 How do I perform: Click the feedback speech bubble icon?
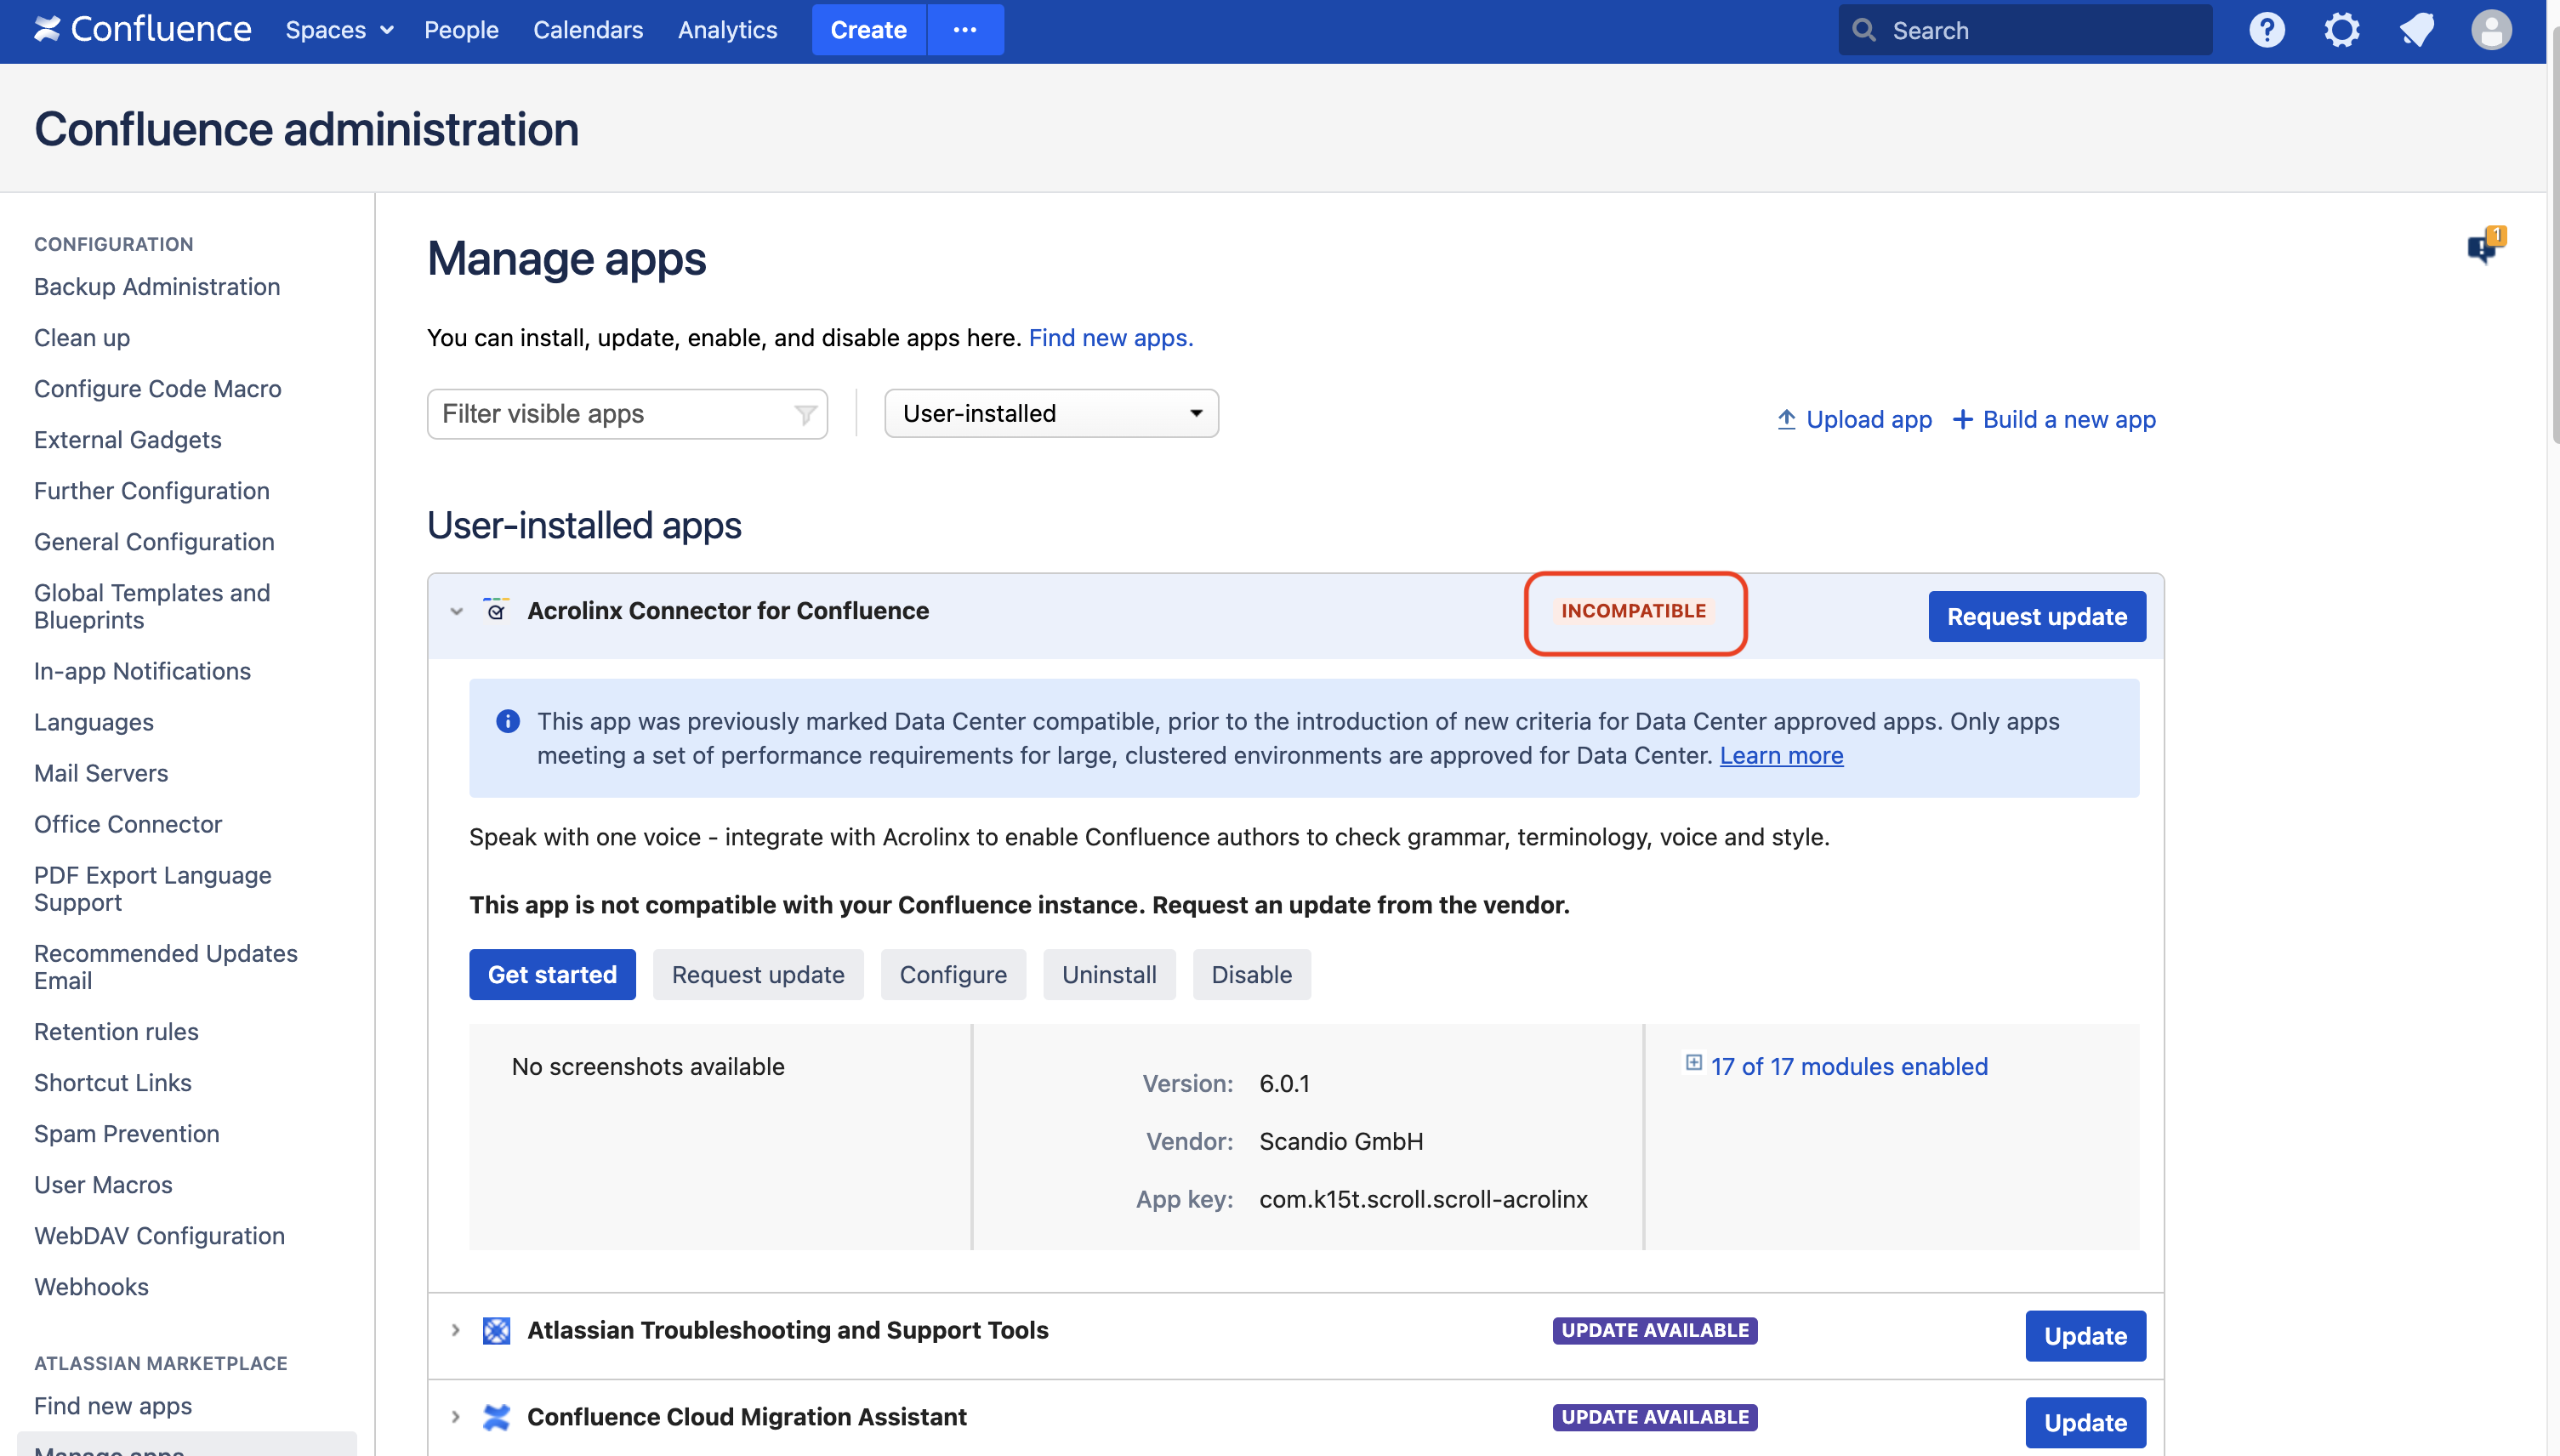coord(2485,244)
